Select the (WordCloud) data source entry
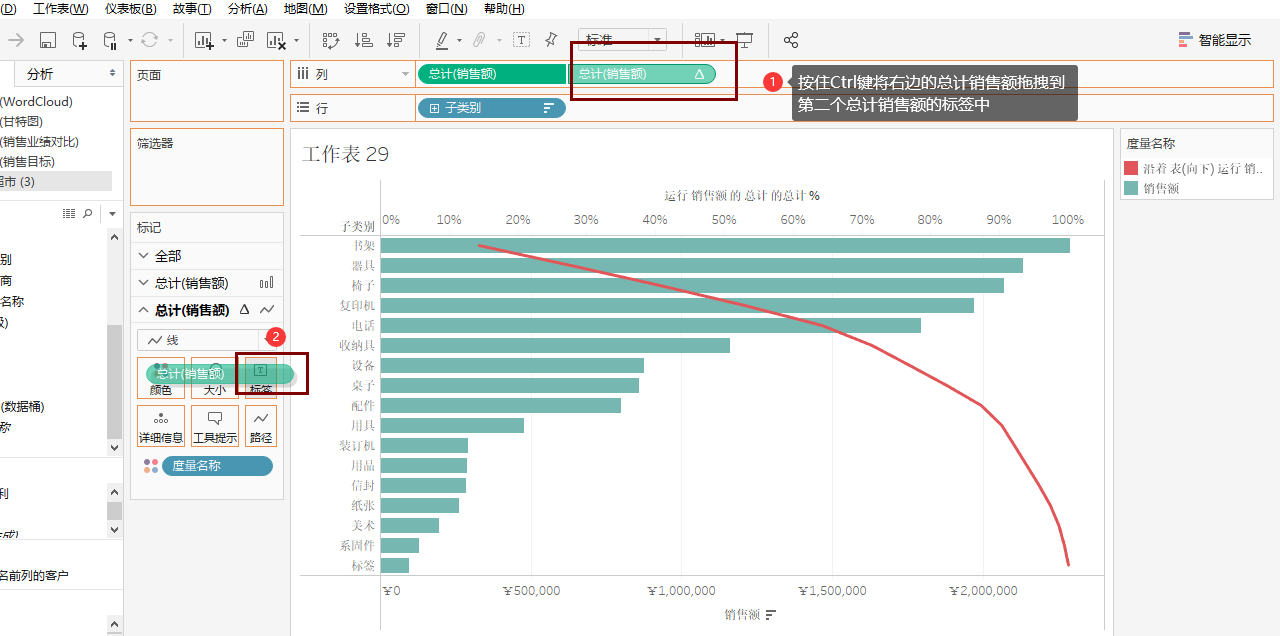Image resolution: width=1280 pixels, height=636 pixels. click(x=37, y=102)
